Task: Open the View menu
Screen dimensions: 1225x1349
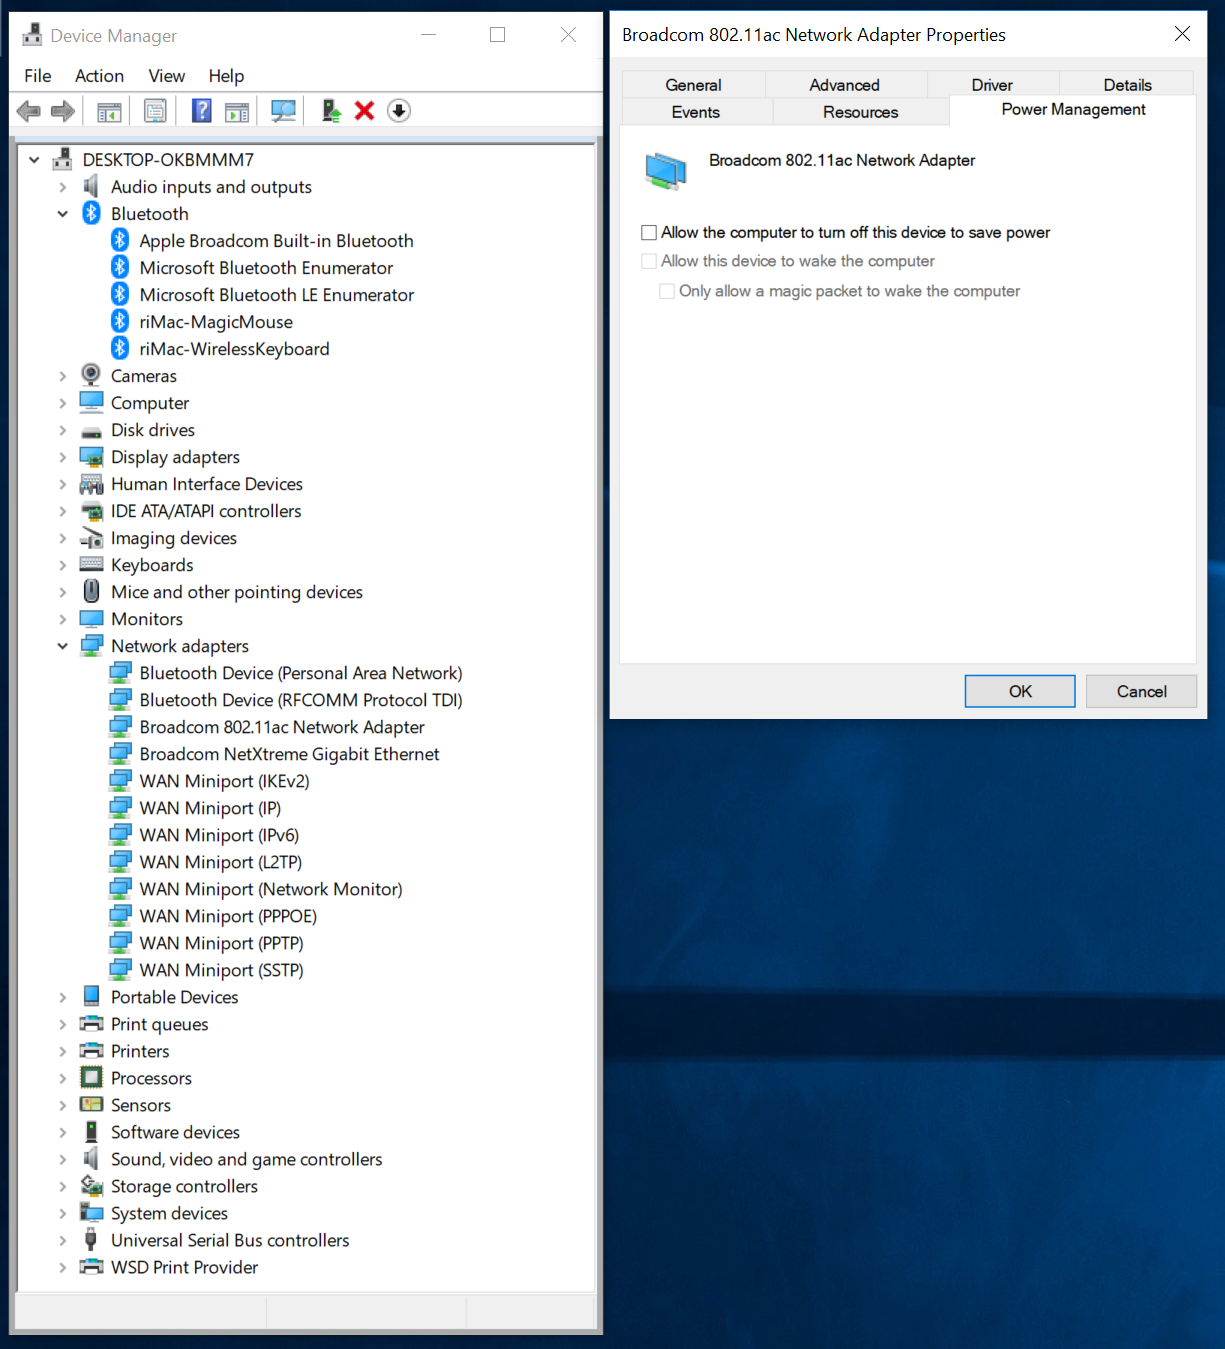Action: click(x=167, y=76)
